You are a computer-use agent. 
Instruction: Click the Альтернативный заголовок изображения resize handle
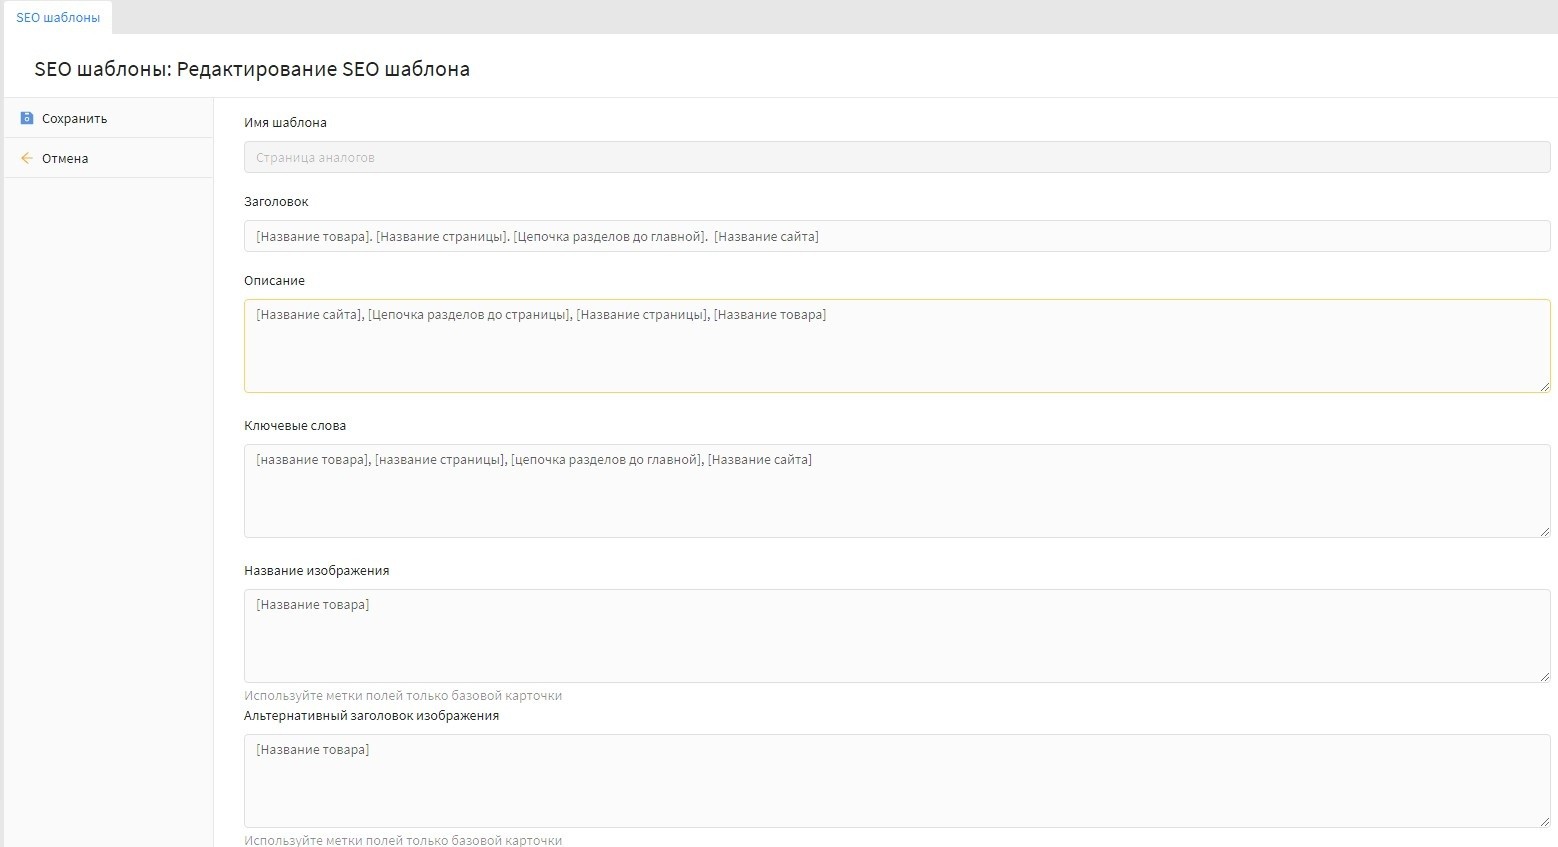pos(1544,821)
